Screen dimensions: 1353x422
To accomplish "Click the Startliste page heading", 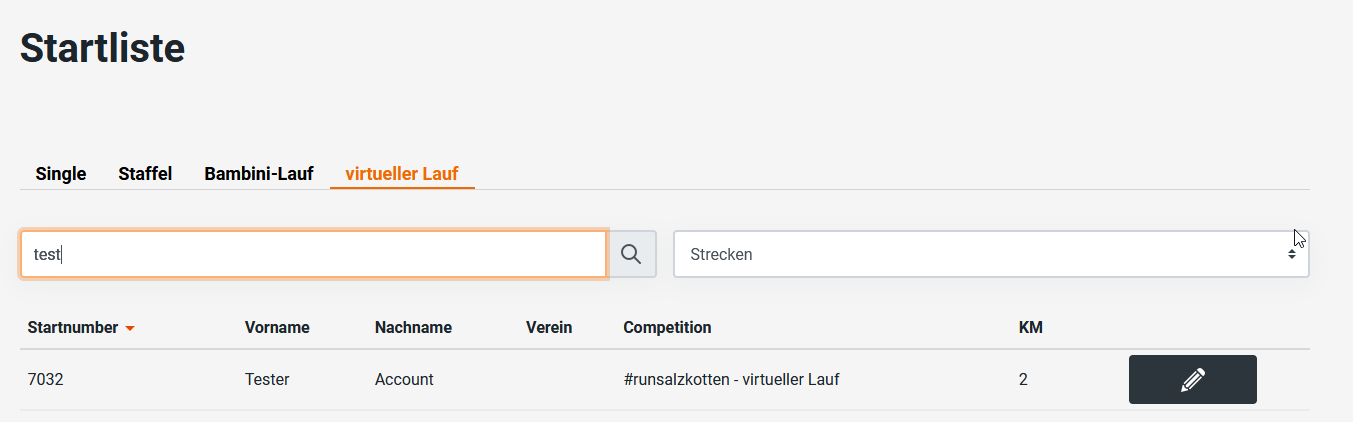I will click(x=102, y=48).
